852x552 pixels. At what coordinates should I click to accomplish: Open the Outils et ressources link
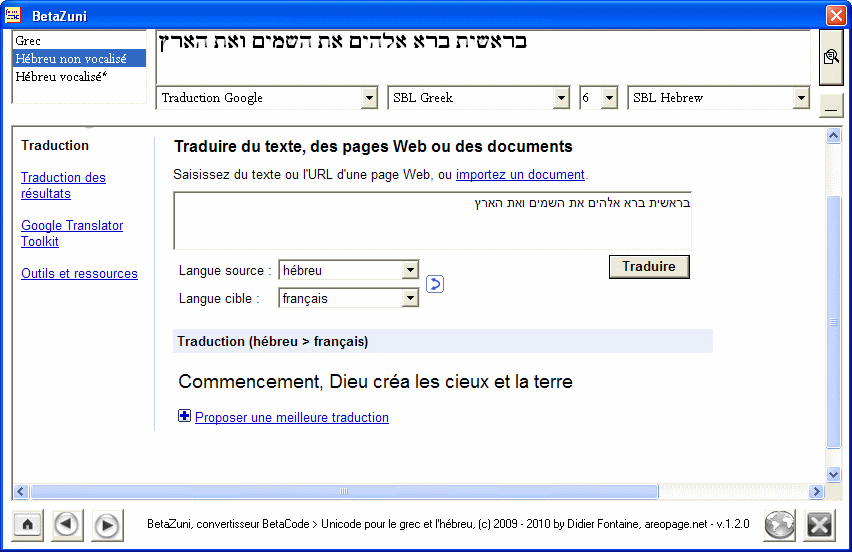[x=79, y=273]
